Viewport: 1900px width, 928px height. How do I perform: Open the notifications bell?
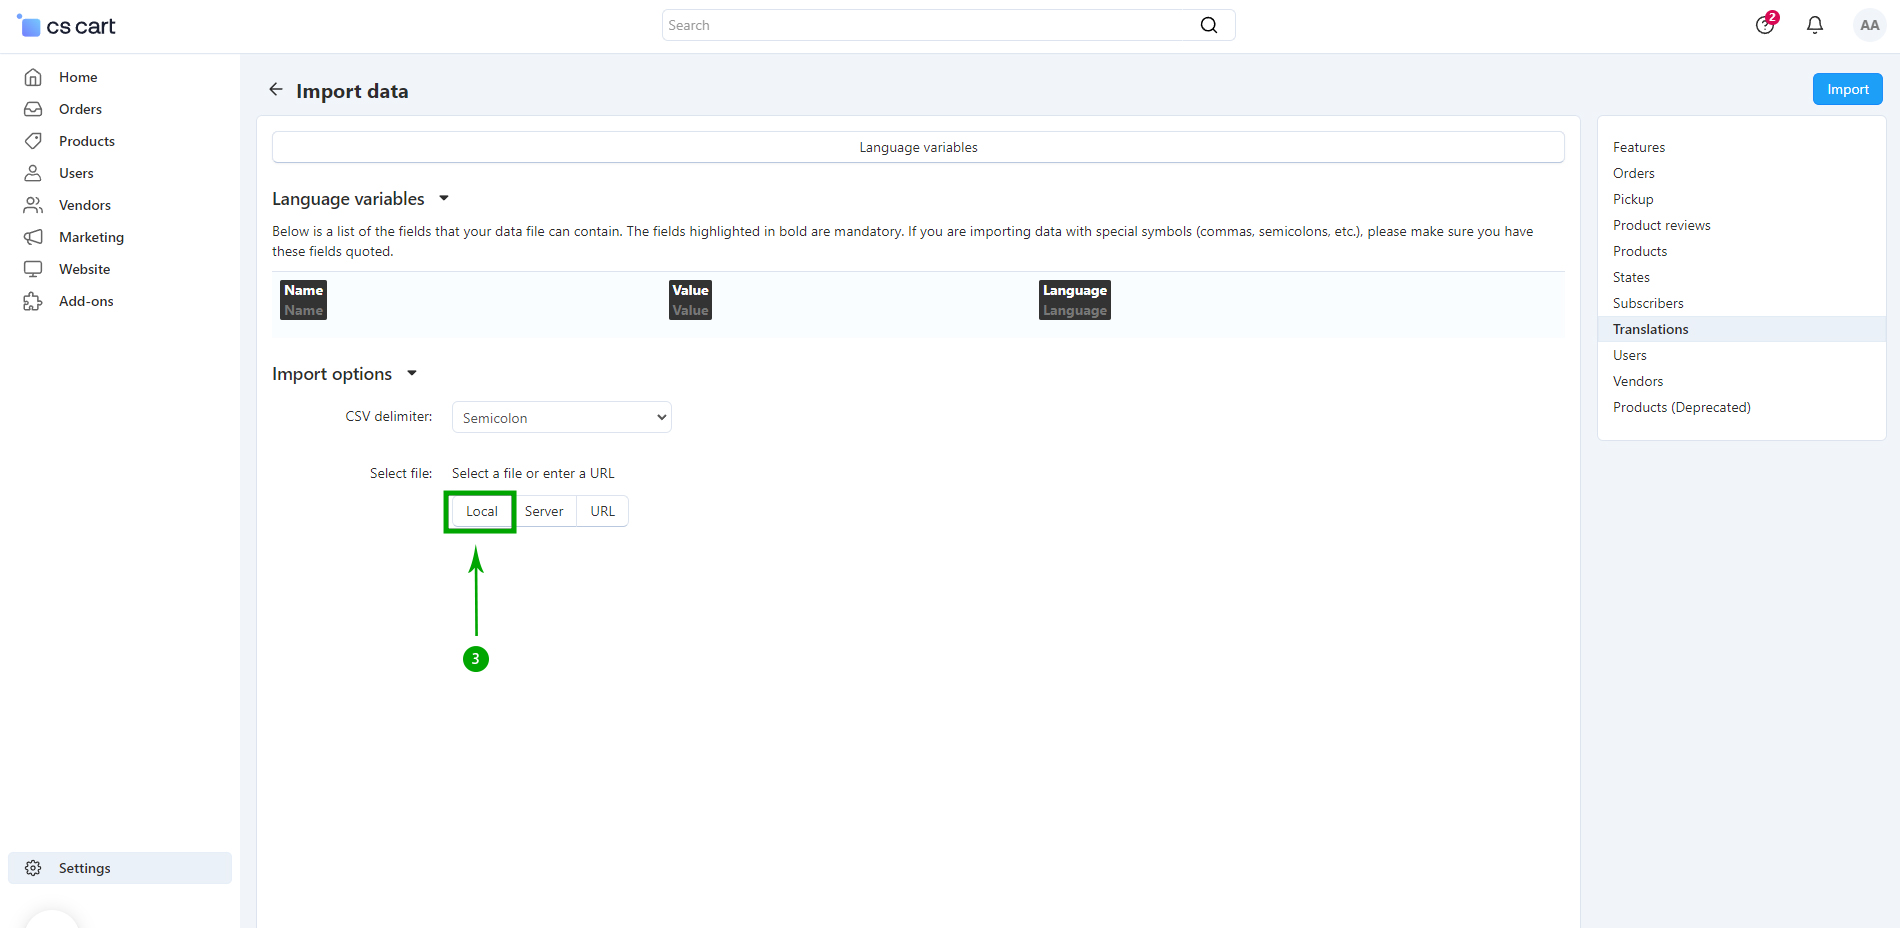(x=1814, y=25)
